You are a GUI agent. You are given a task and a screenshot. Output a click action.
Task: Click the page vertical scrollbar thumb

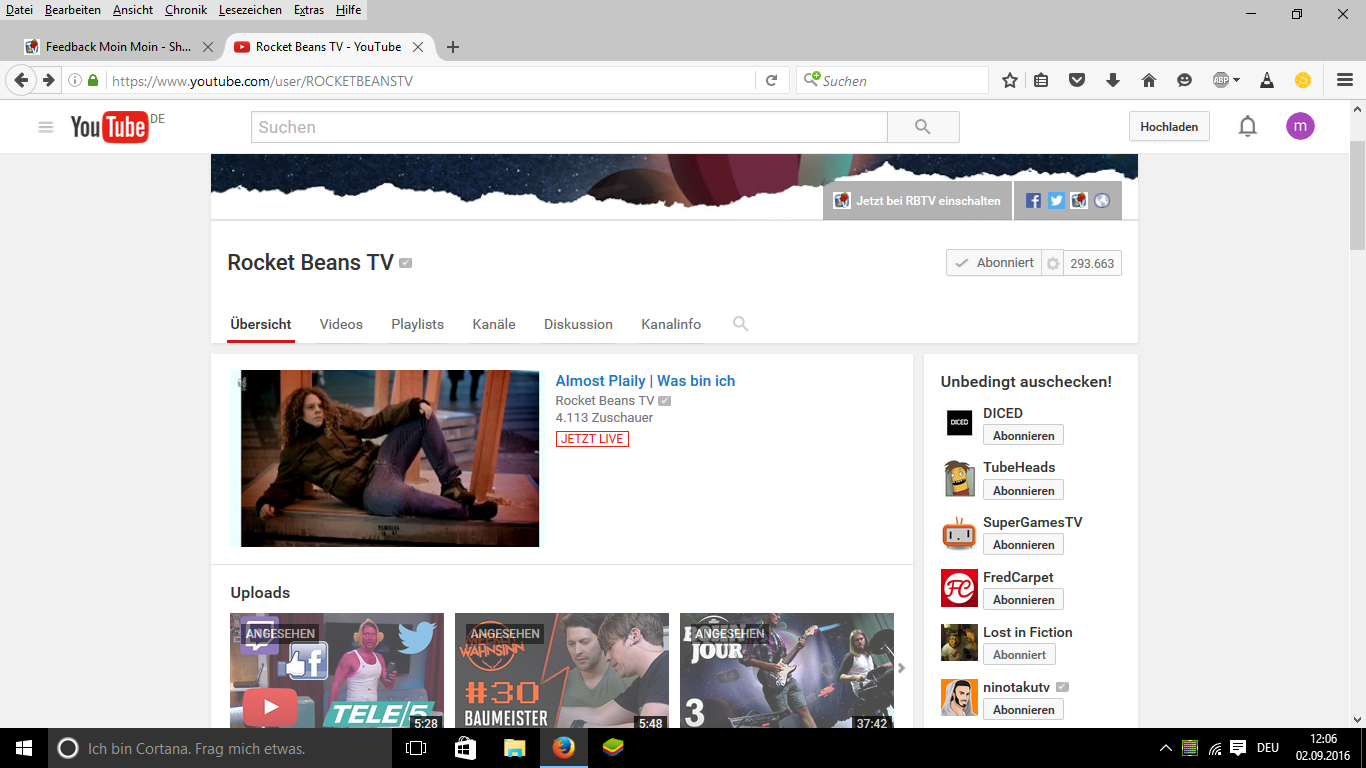point(1357,195)
